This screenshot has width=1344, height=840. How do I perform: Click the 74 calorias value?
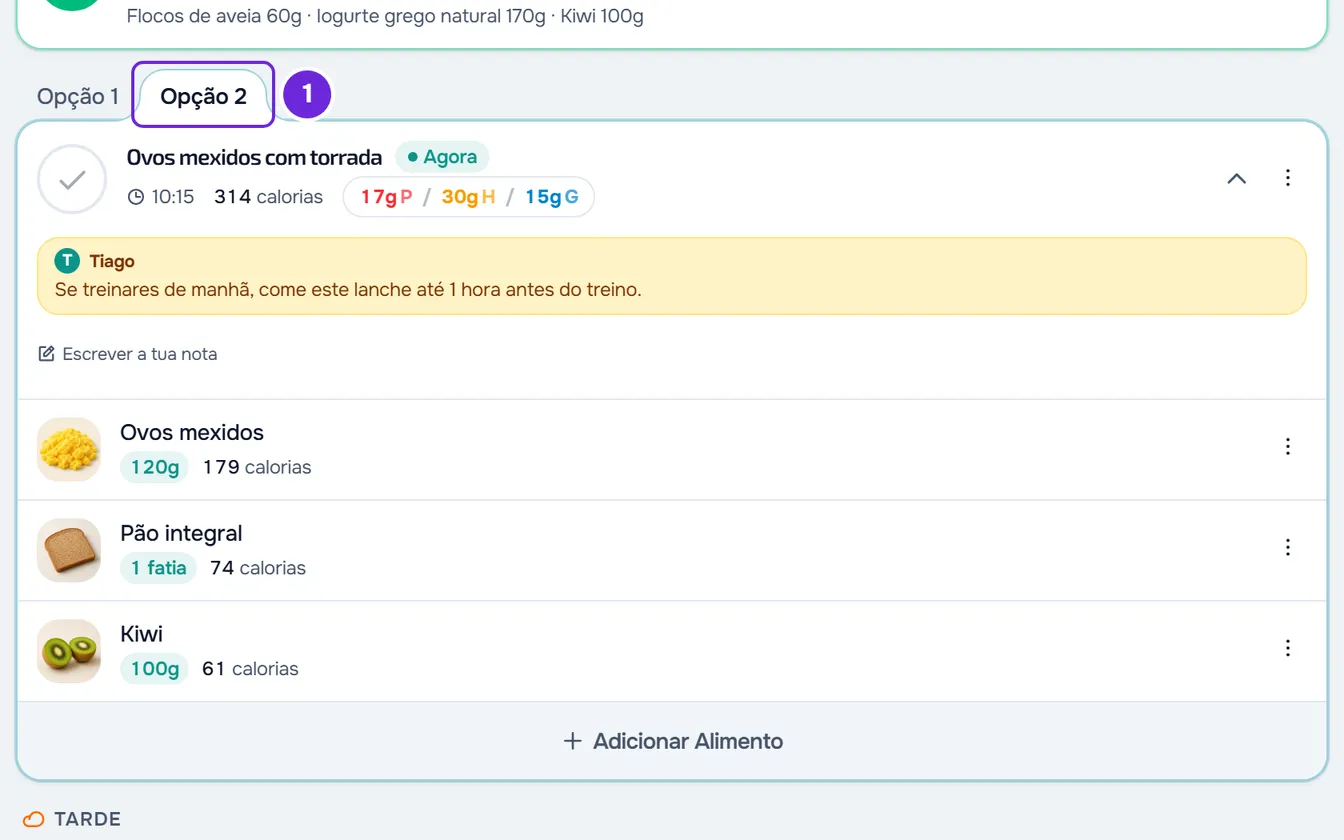[x=258, y=568]
